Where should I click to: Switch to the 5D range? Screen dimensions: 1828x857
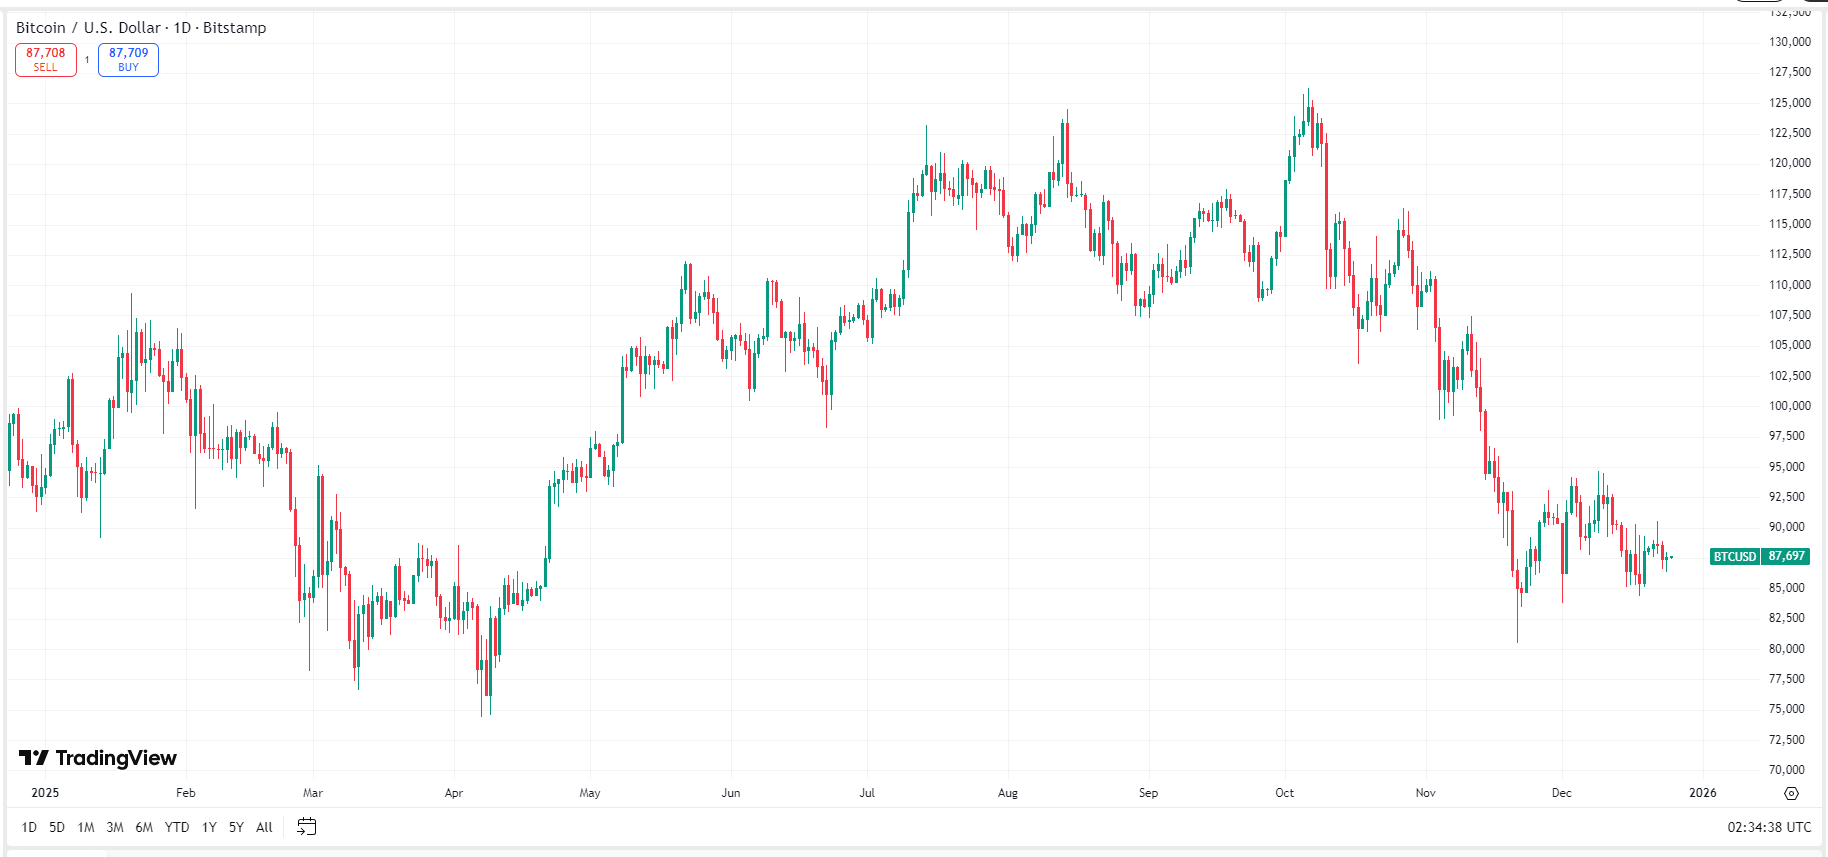(57, 828)
